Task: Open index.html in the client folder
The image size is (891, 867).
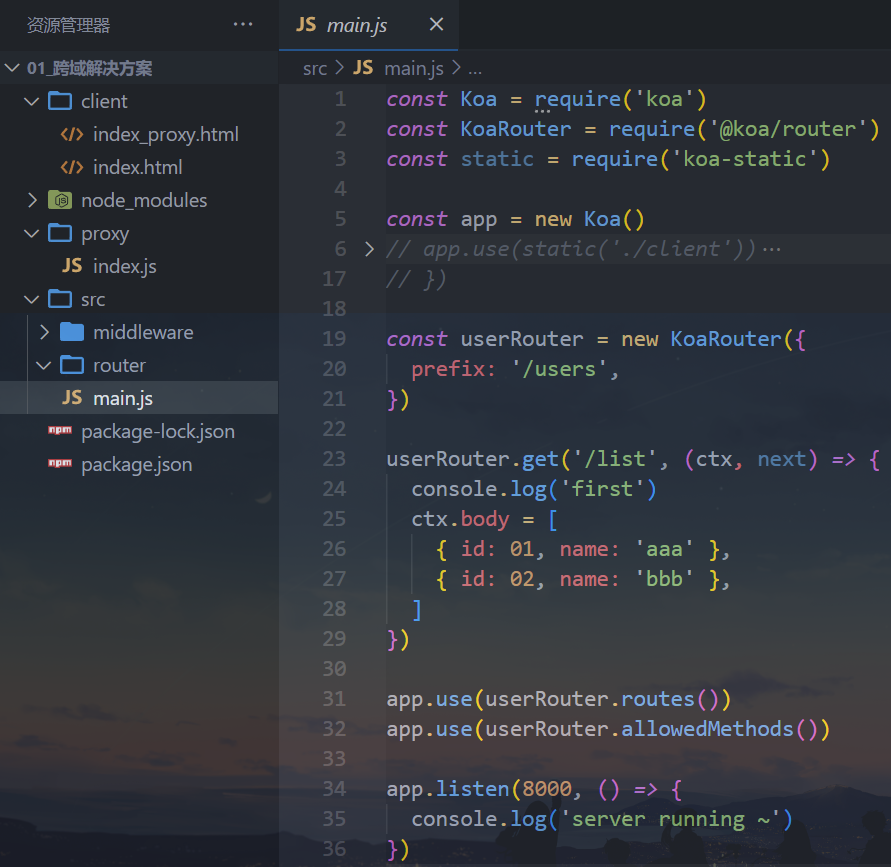Action: click(138, 168)
